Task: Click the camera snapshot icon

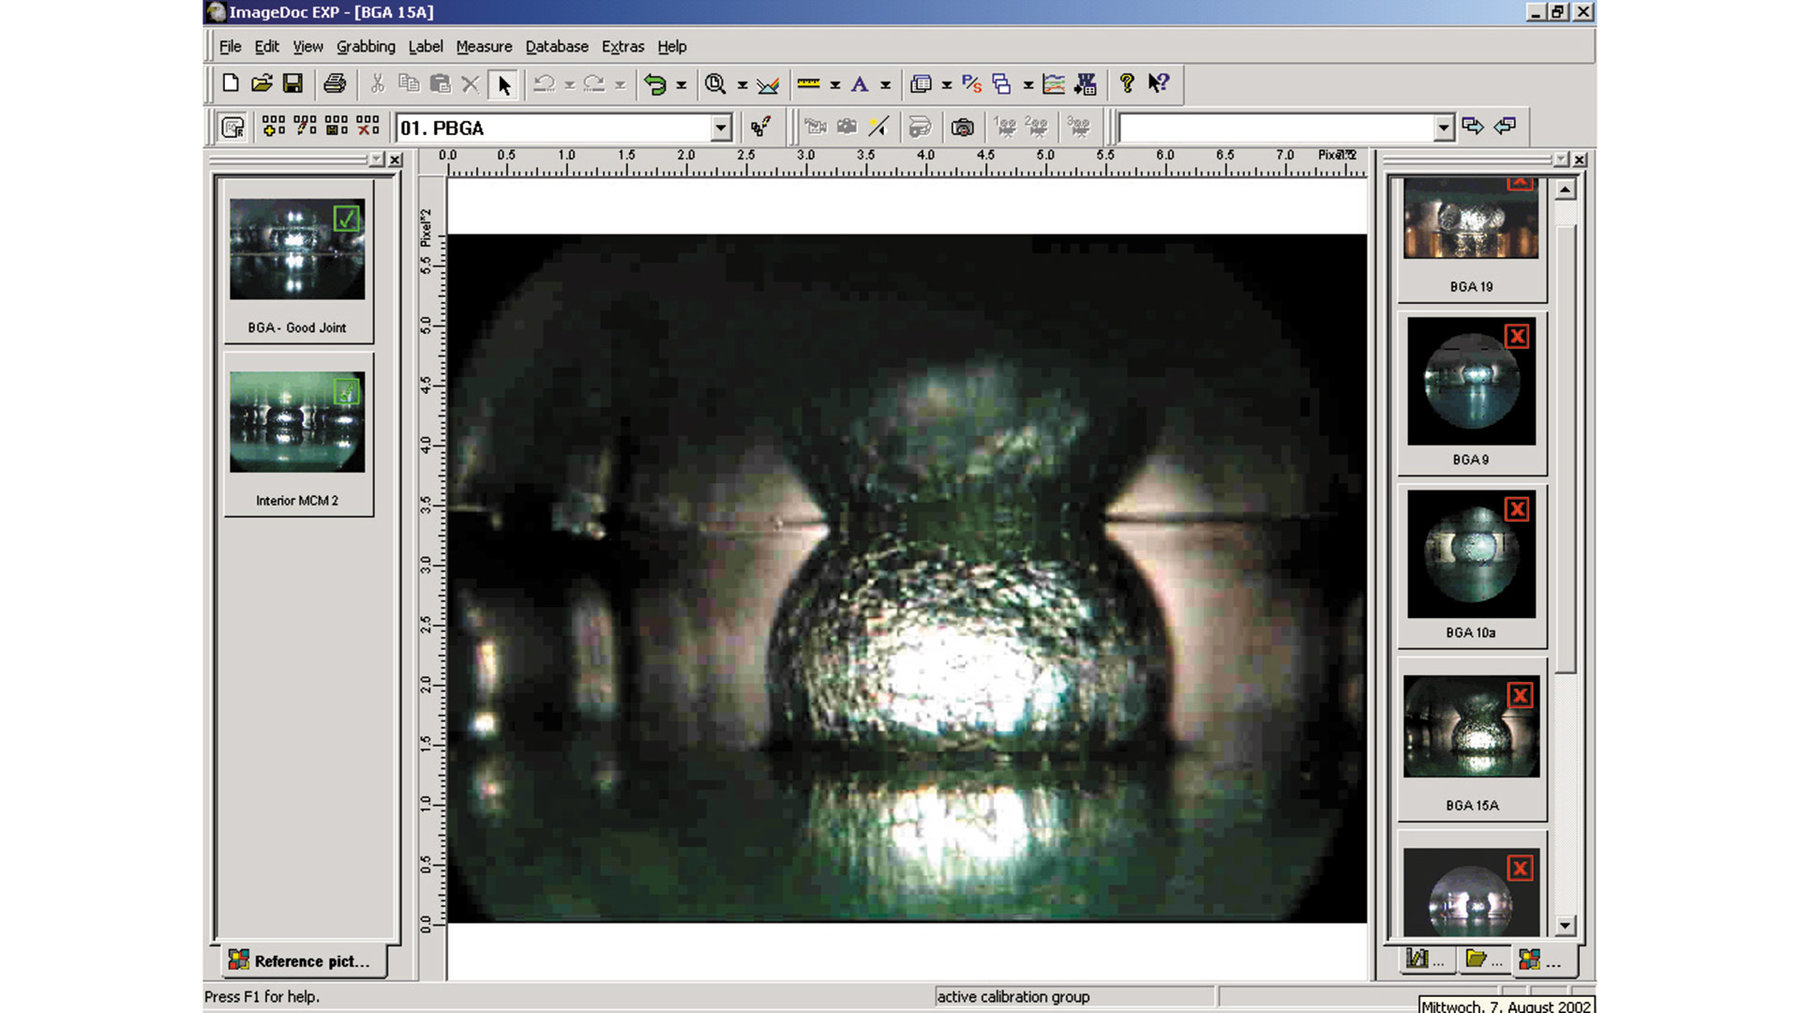Action: coord(962,127)
